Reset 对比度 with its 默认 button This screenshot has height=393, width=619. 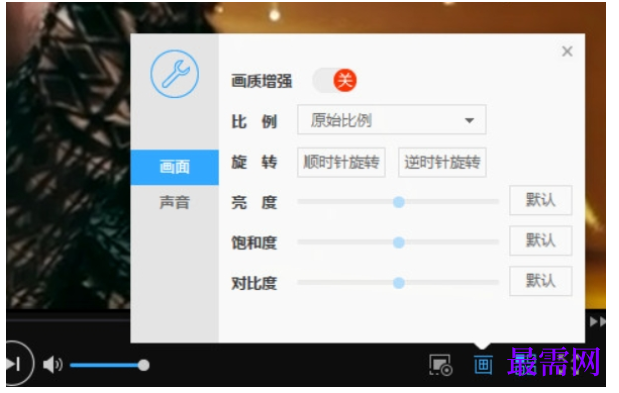[x=540, y=281]
